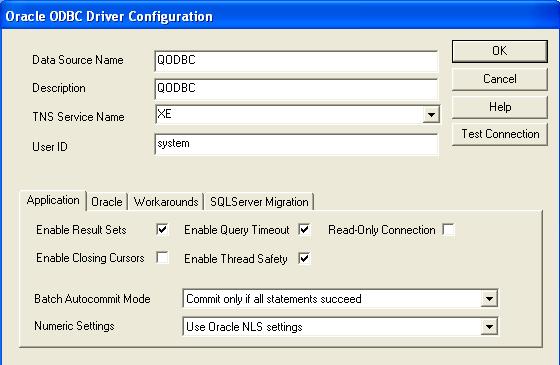Click the OK button
The height and width of the screenshot is (365, 560).
click(x=499, y=51)
